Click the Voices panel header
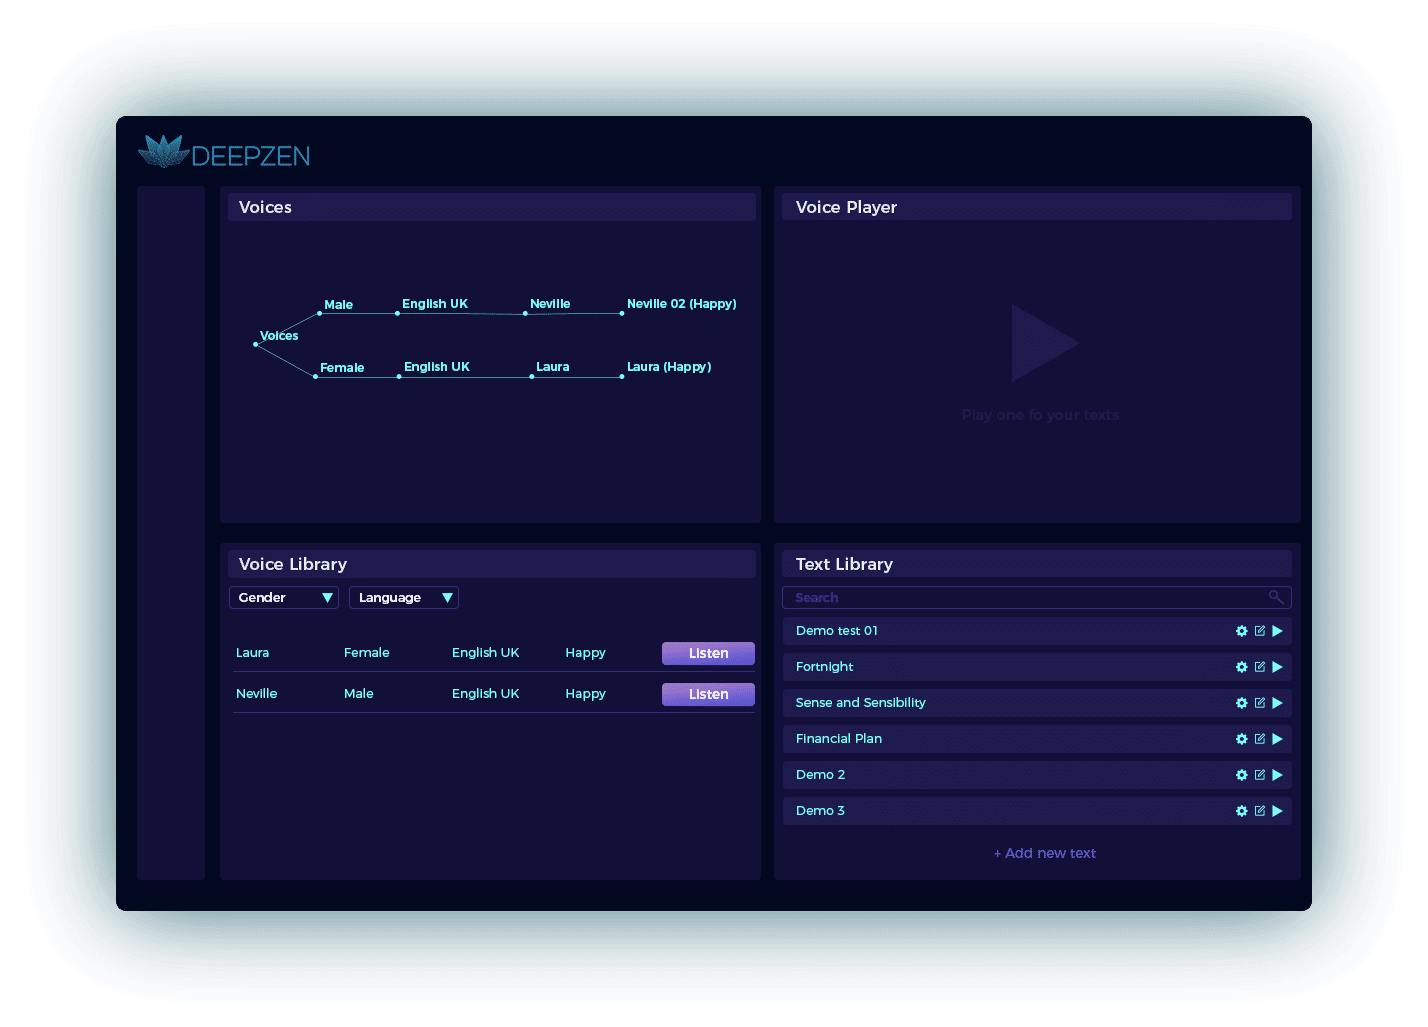1428x1027 pixels. [x=492, y=207]
